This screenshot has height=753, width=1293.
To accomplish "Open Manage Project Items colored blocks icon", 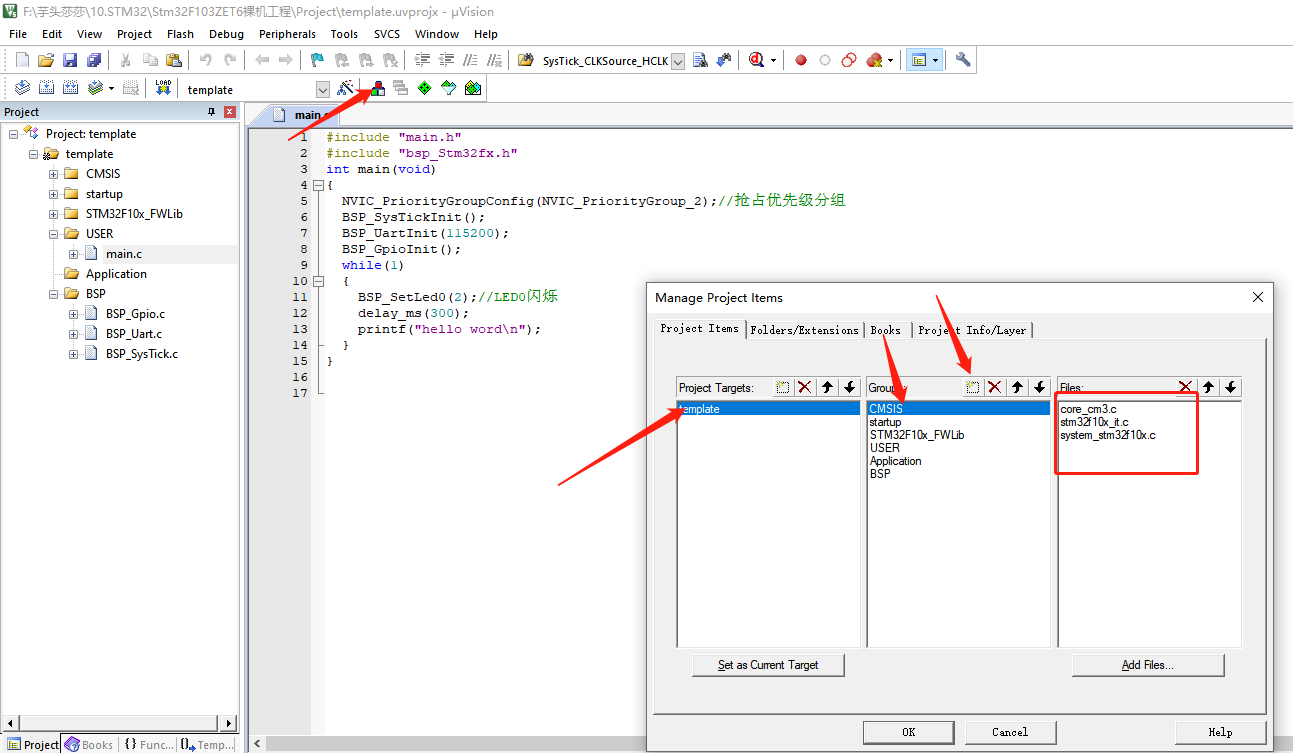I will 377,88.
